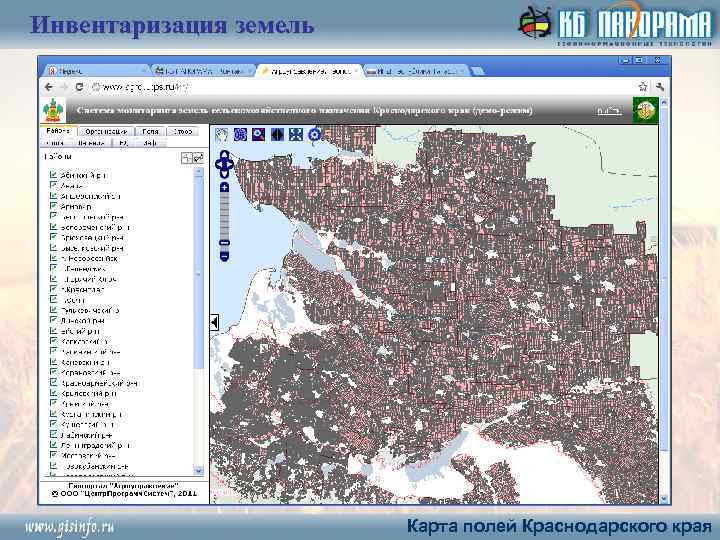Viewport: 720px width, 540px height.
Task: Click in the browser address bar
Action: [x=358, y=87]
